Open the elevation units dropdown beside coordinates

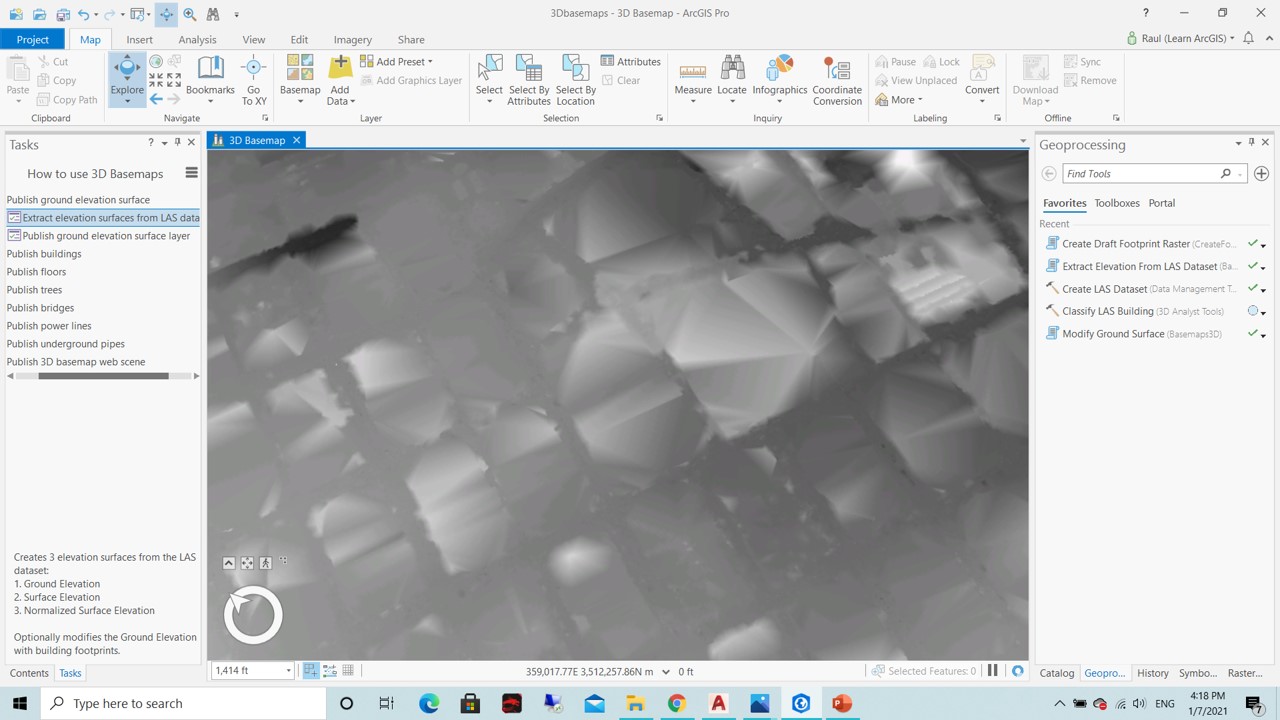click(x=665, y=671)
